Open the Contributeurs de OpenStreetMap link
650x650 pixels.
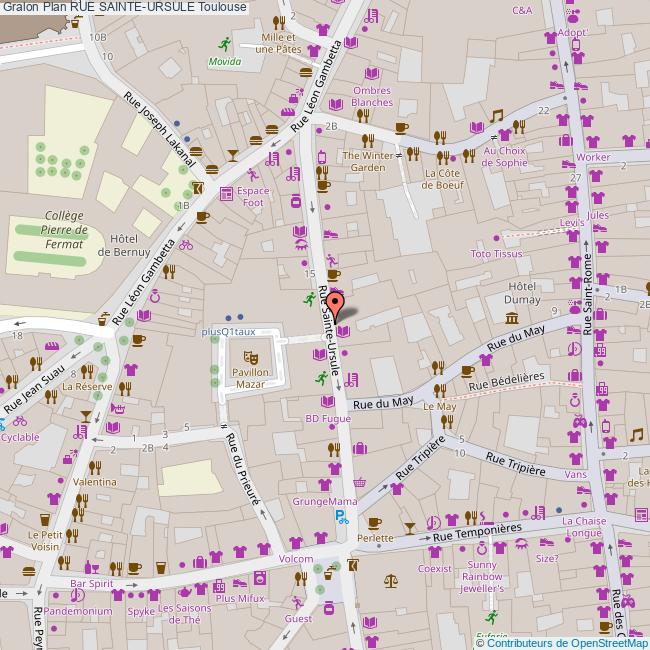point(562,642)
